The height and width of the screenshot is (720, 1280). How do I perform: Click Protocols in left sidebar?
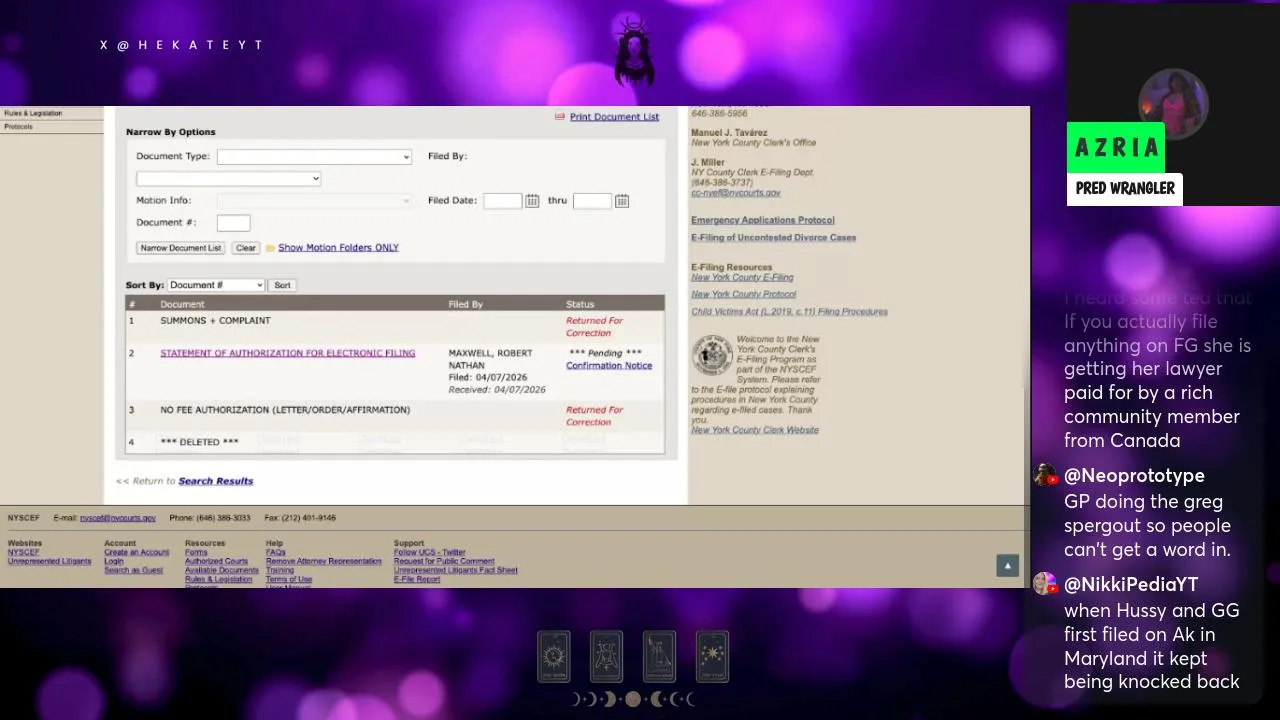pos(19,127)
